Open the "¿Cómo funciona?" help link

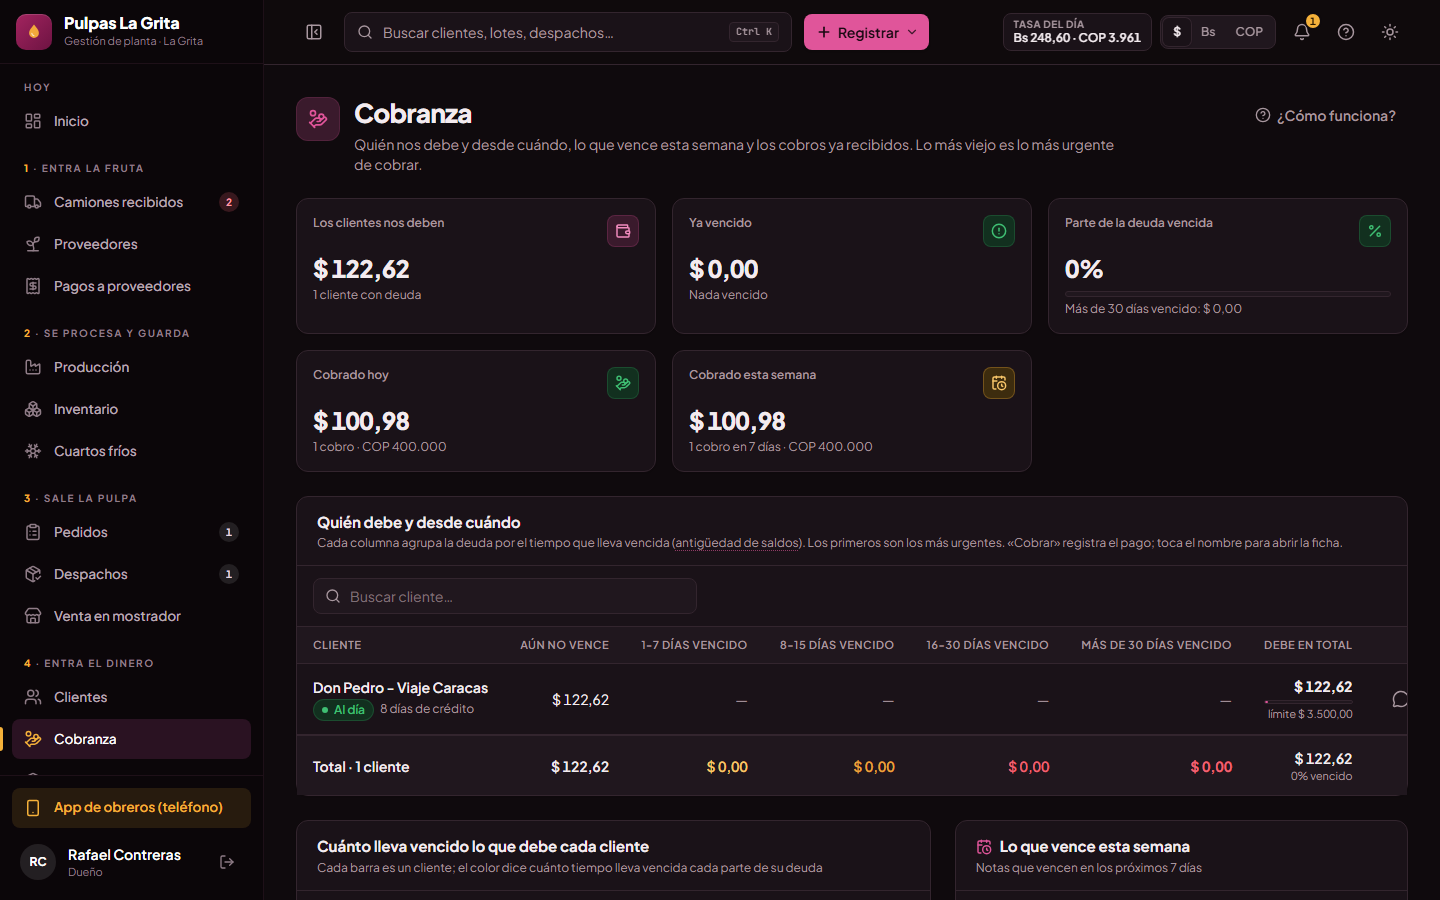(1325, 116)
